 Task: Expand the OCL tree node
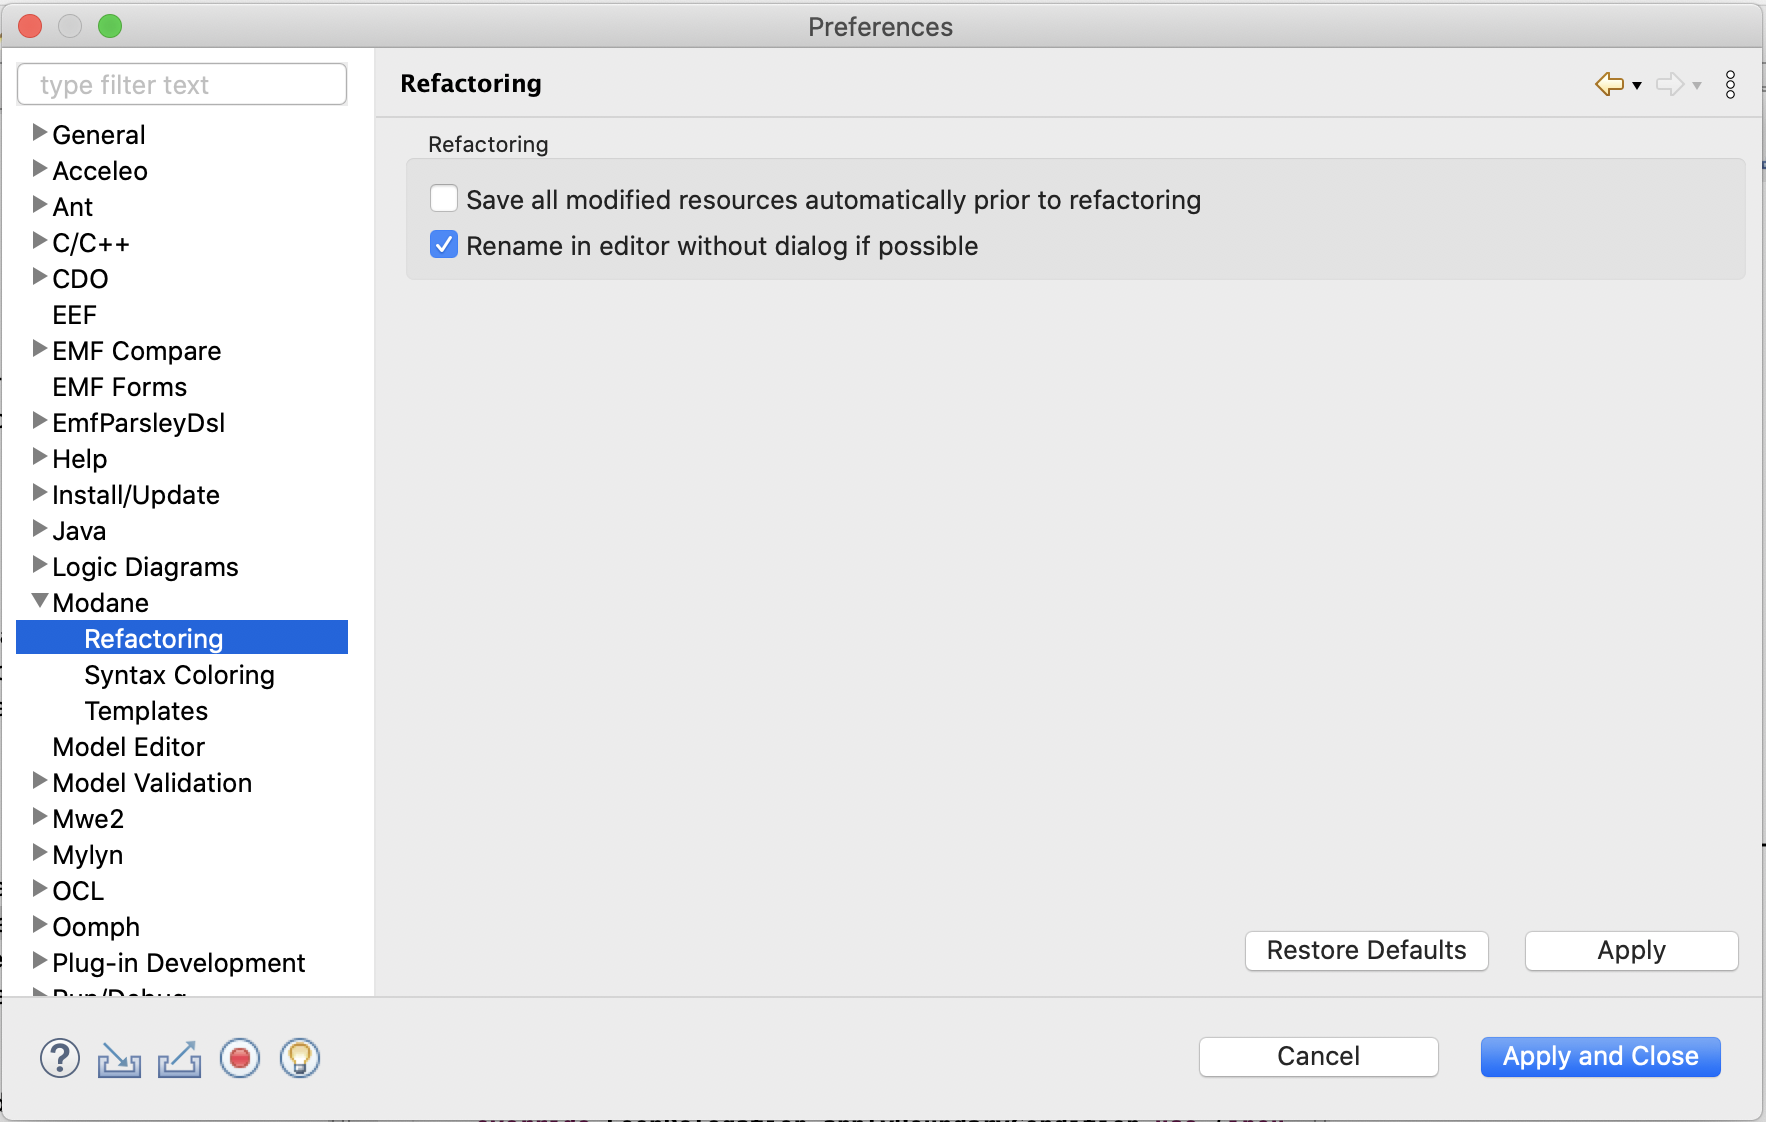tap(40, 888)
